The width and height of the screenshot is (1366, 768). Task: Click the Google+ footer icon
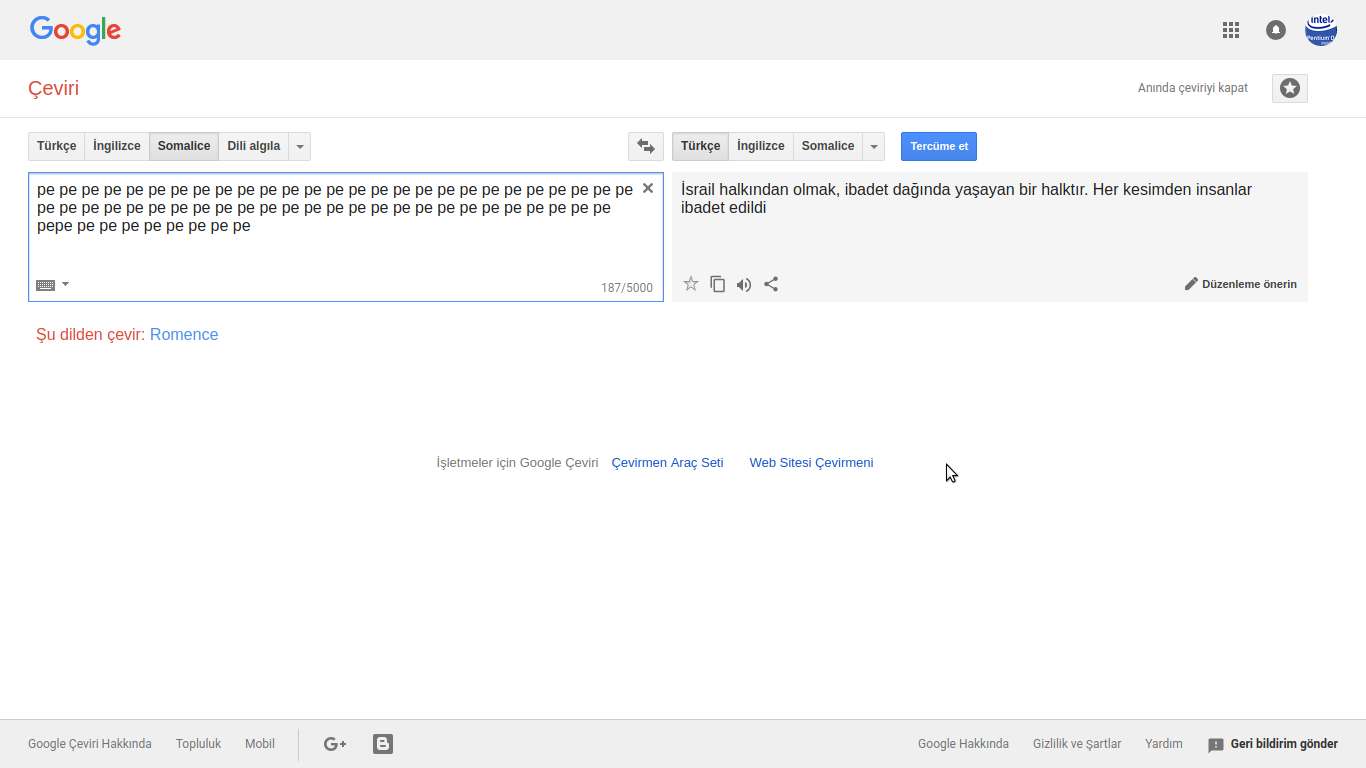(335, 744)
